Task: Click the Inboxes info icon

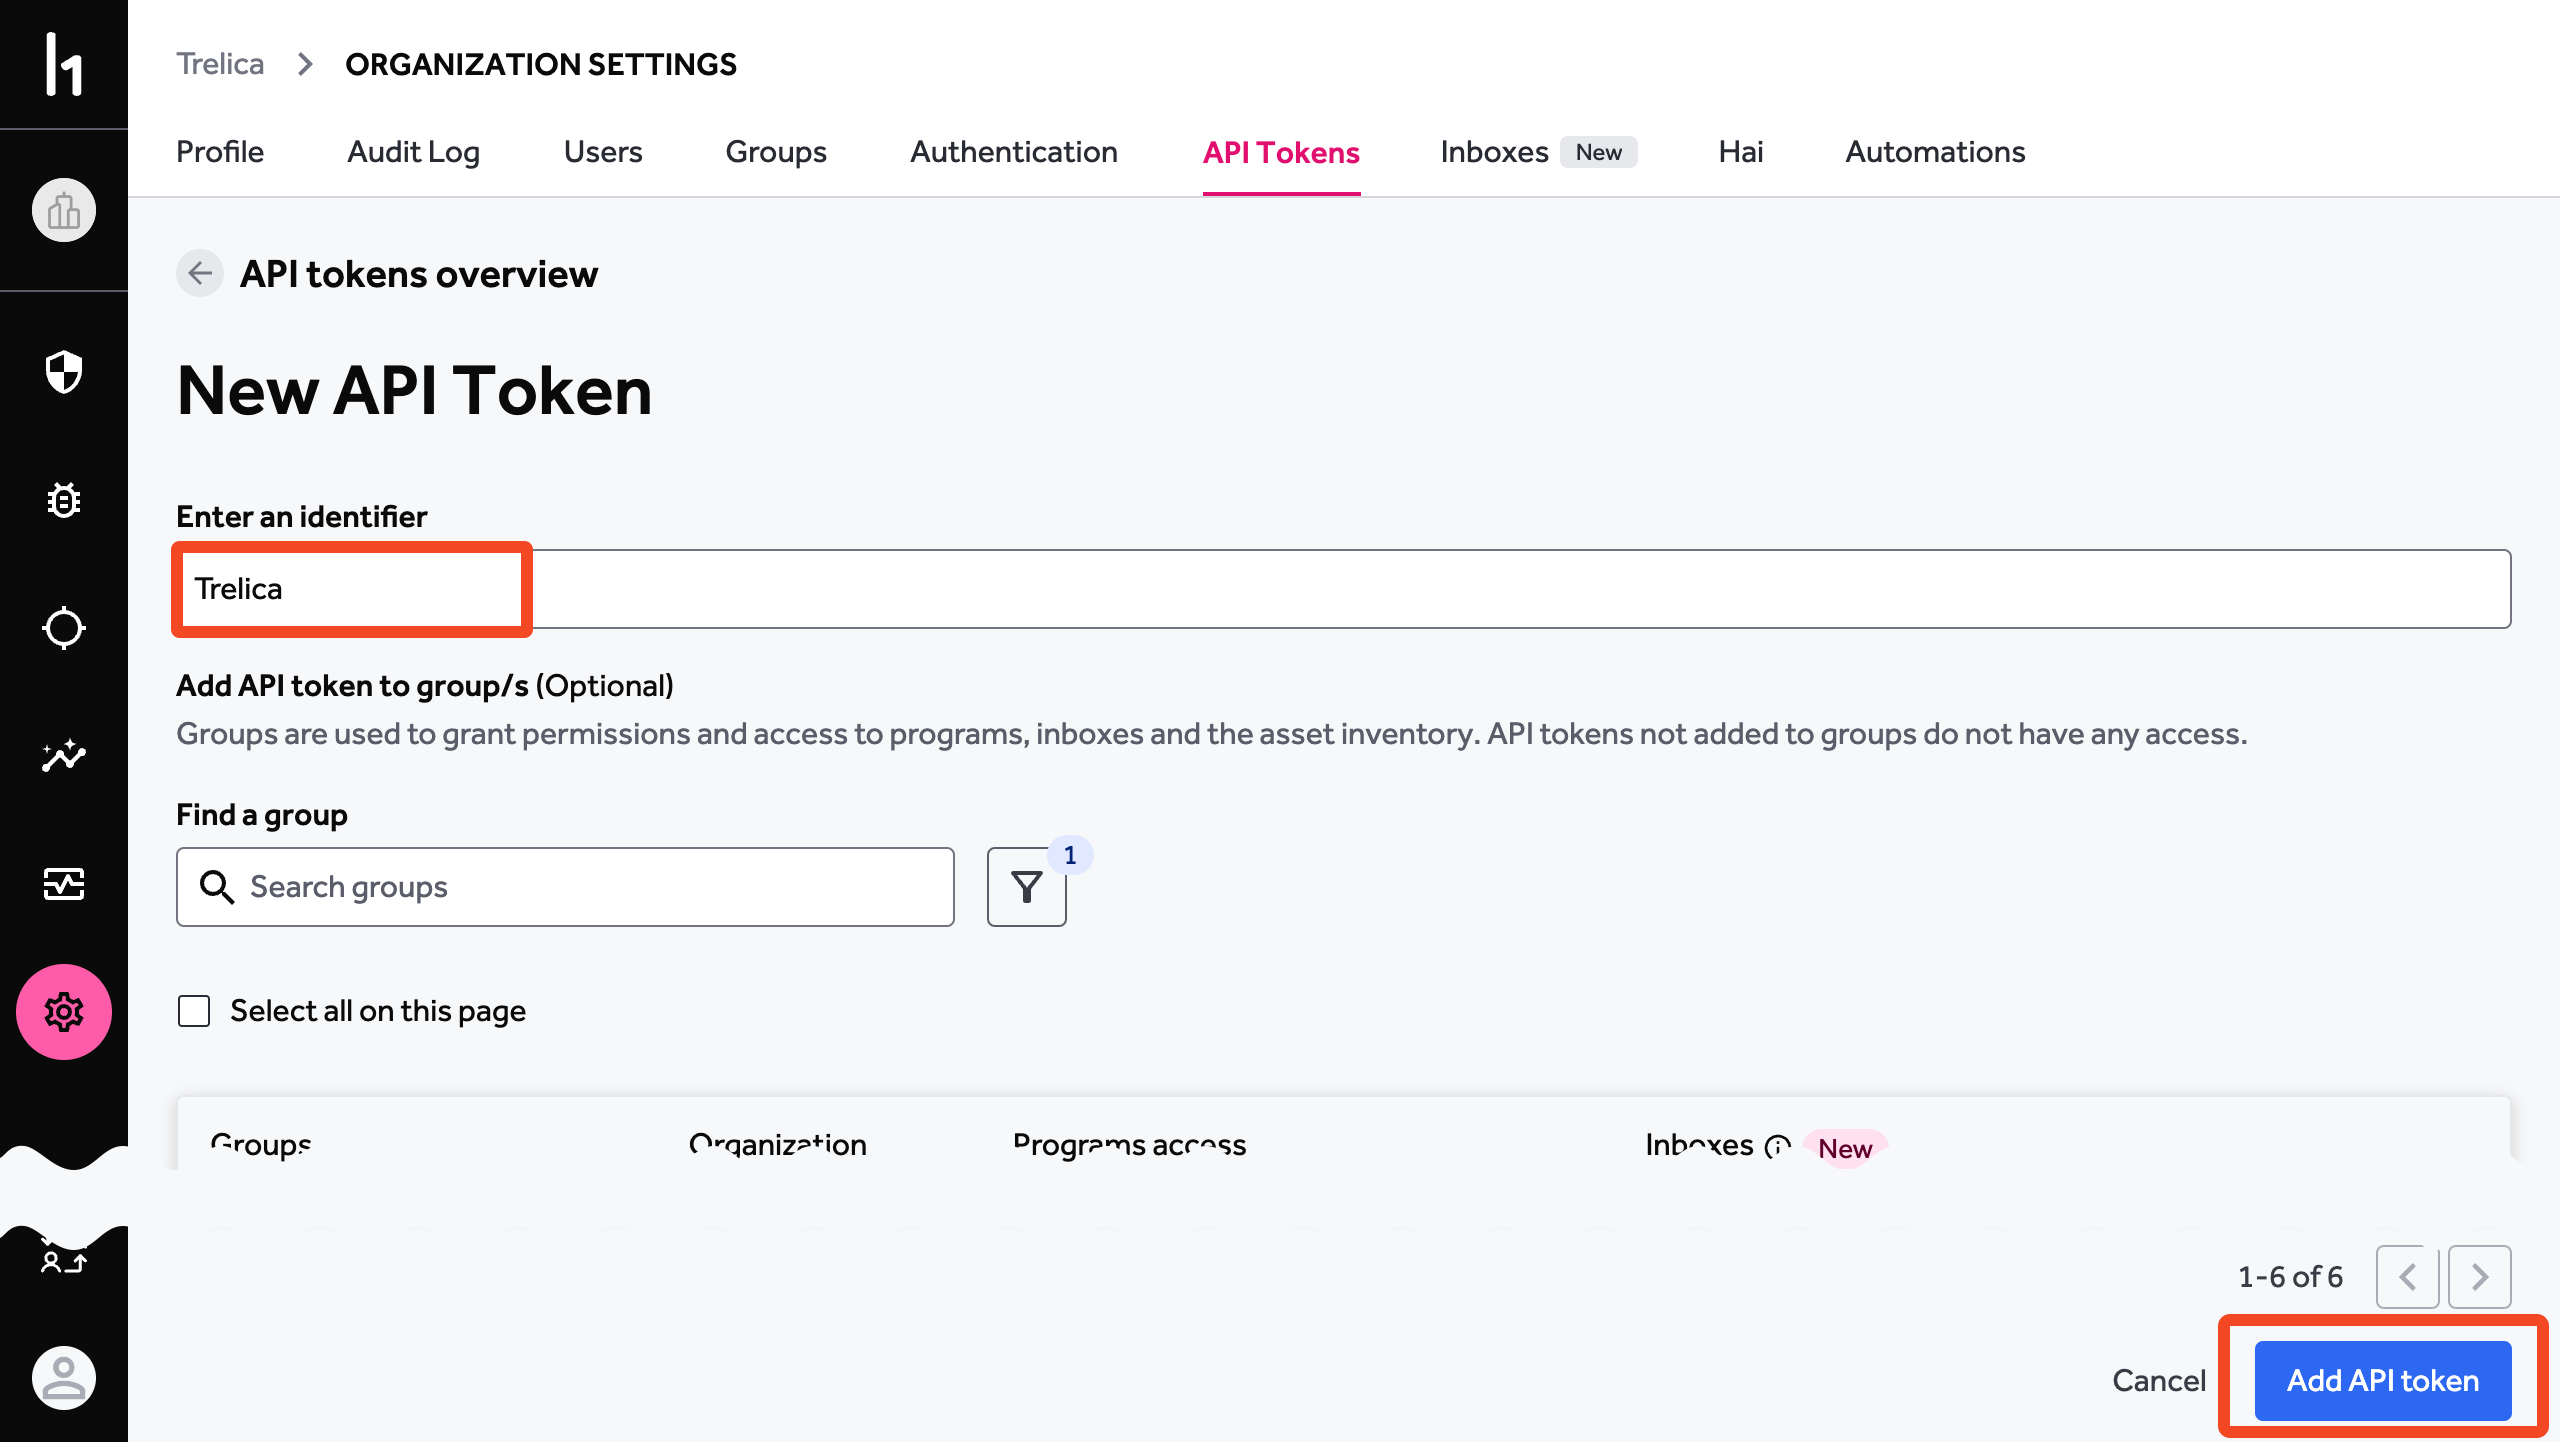Action: tap(1777, 1146)
